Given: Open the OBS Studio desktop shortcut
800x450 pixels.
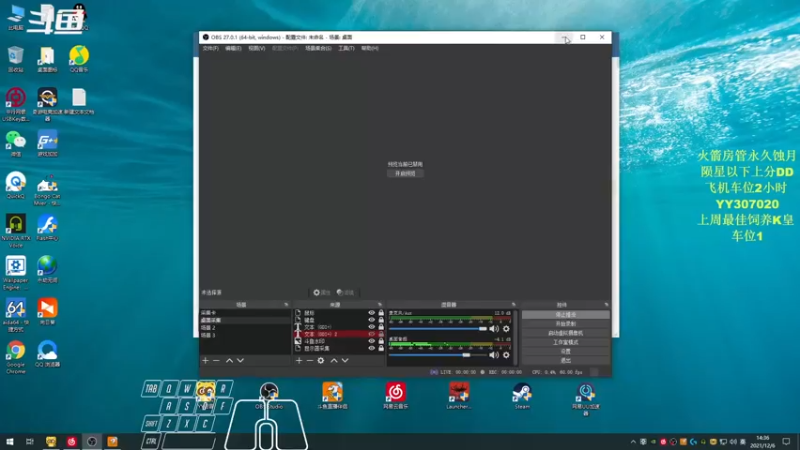Looking at the screenshot, I should pos(269,396).
